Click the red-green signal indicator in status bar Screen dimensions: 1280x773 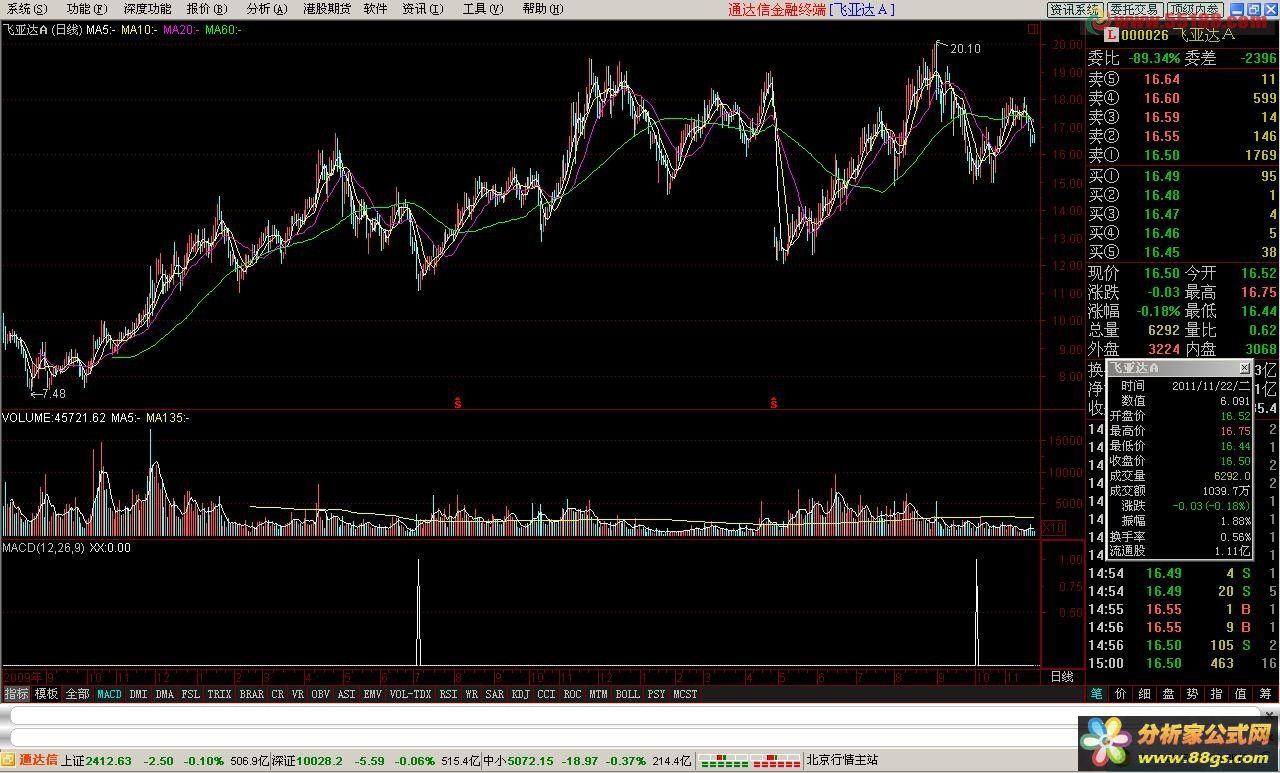tap(750, 761)
